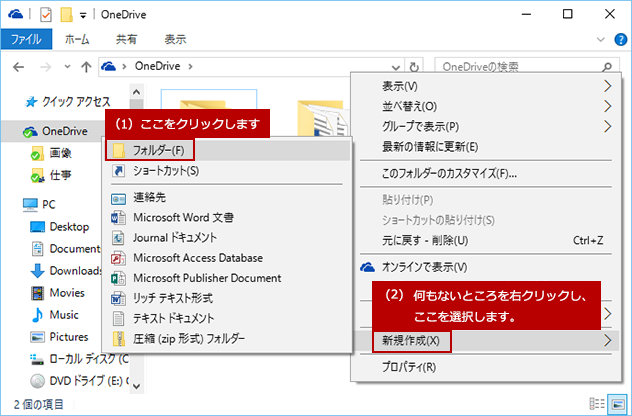This screenshot has width=632, height=416.
Task: Expand the ribbon with the chevron
Action: [x=601, y=40]
